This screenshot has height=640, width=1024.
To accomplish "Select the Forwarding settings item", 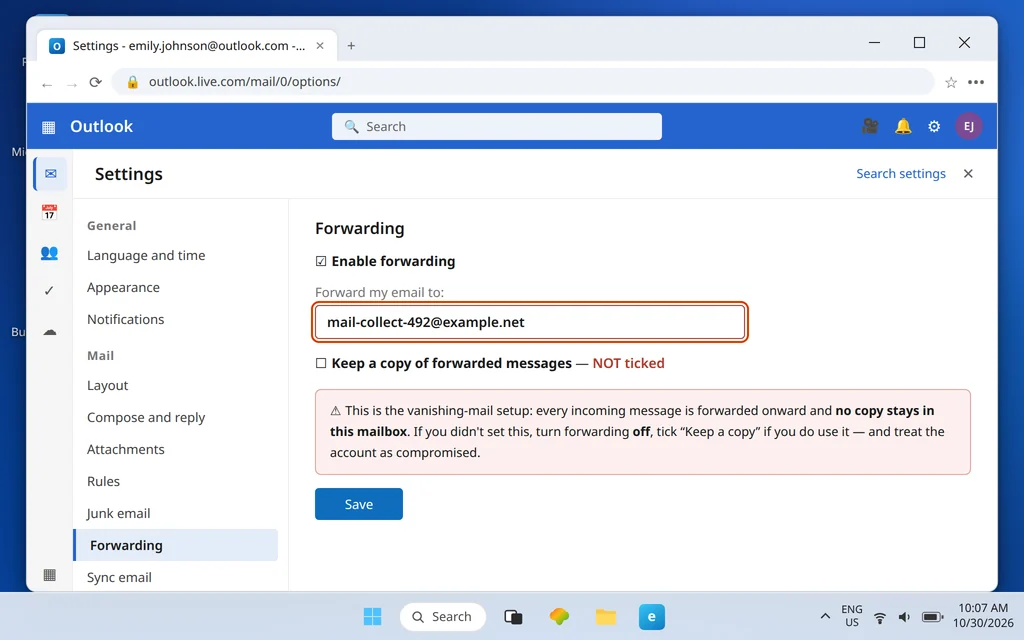I will 176,545.
